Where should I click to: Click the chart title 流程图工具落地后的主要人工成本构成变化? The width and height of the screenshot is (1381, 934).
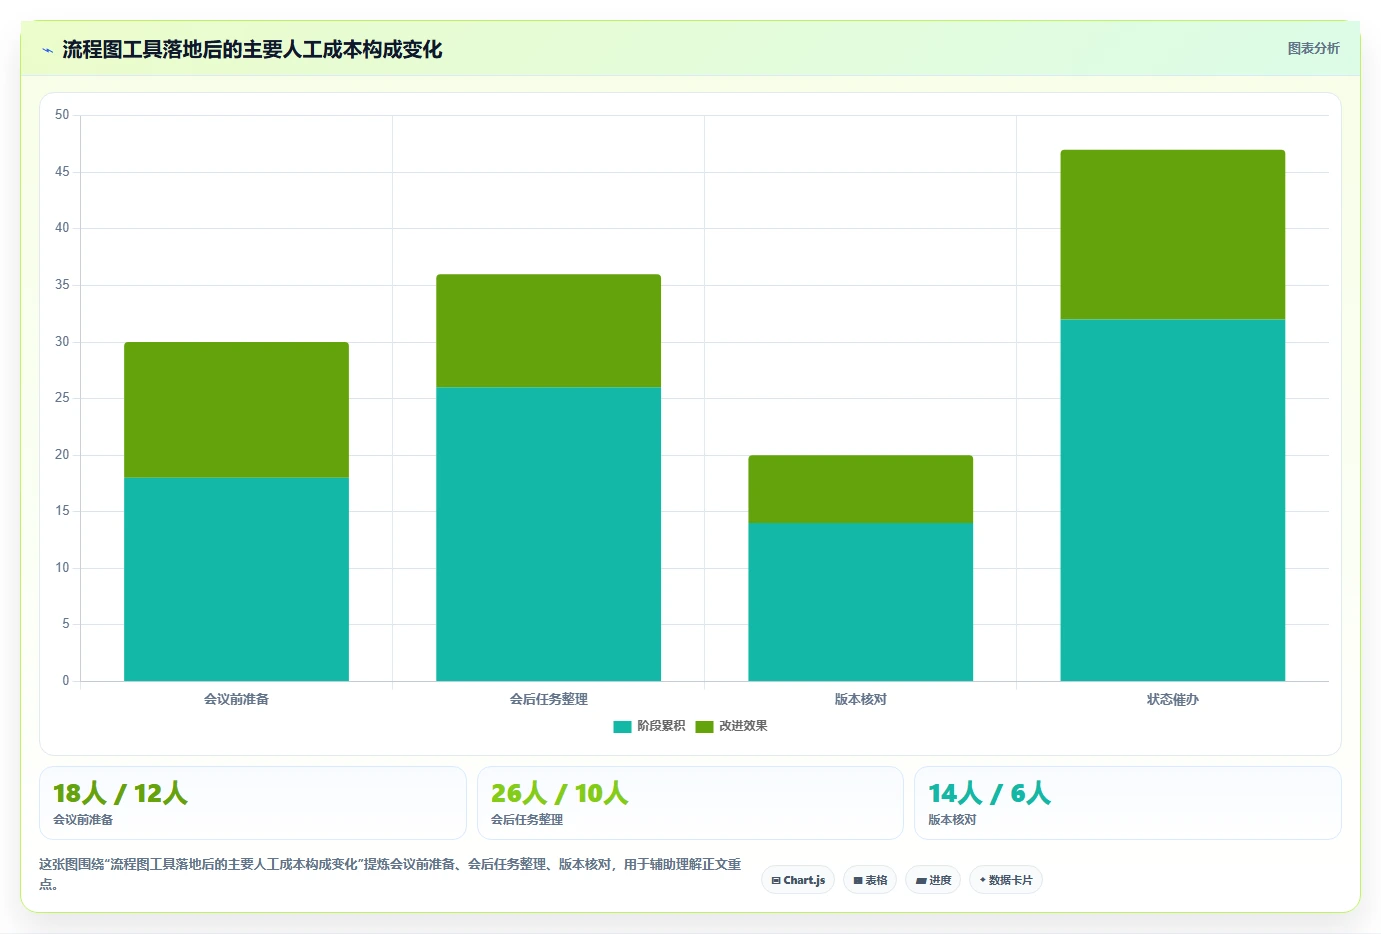tap(252, 49)
